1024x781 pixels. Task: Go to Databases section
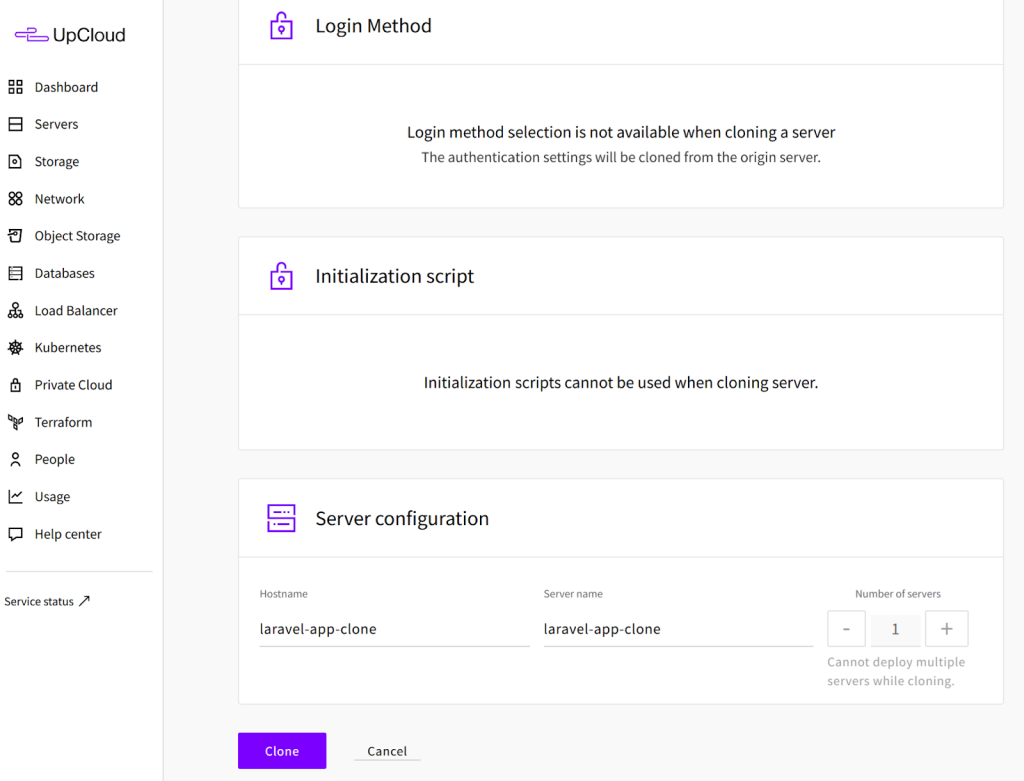[x=64, y=273]
